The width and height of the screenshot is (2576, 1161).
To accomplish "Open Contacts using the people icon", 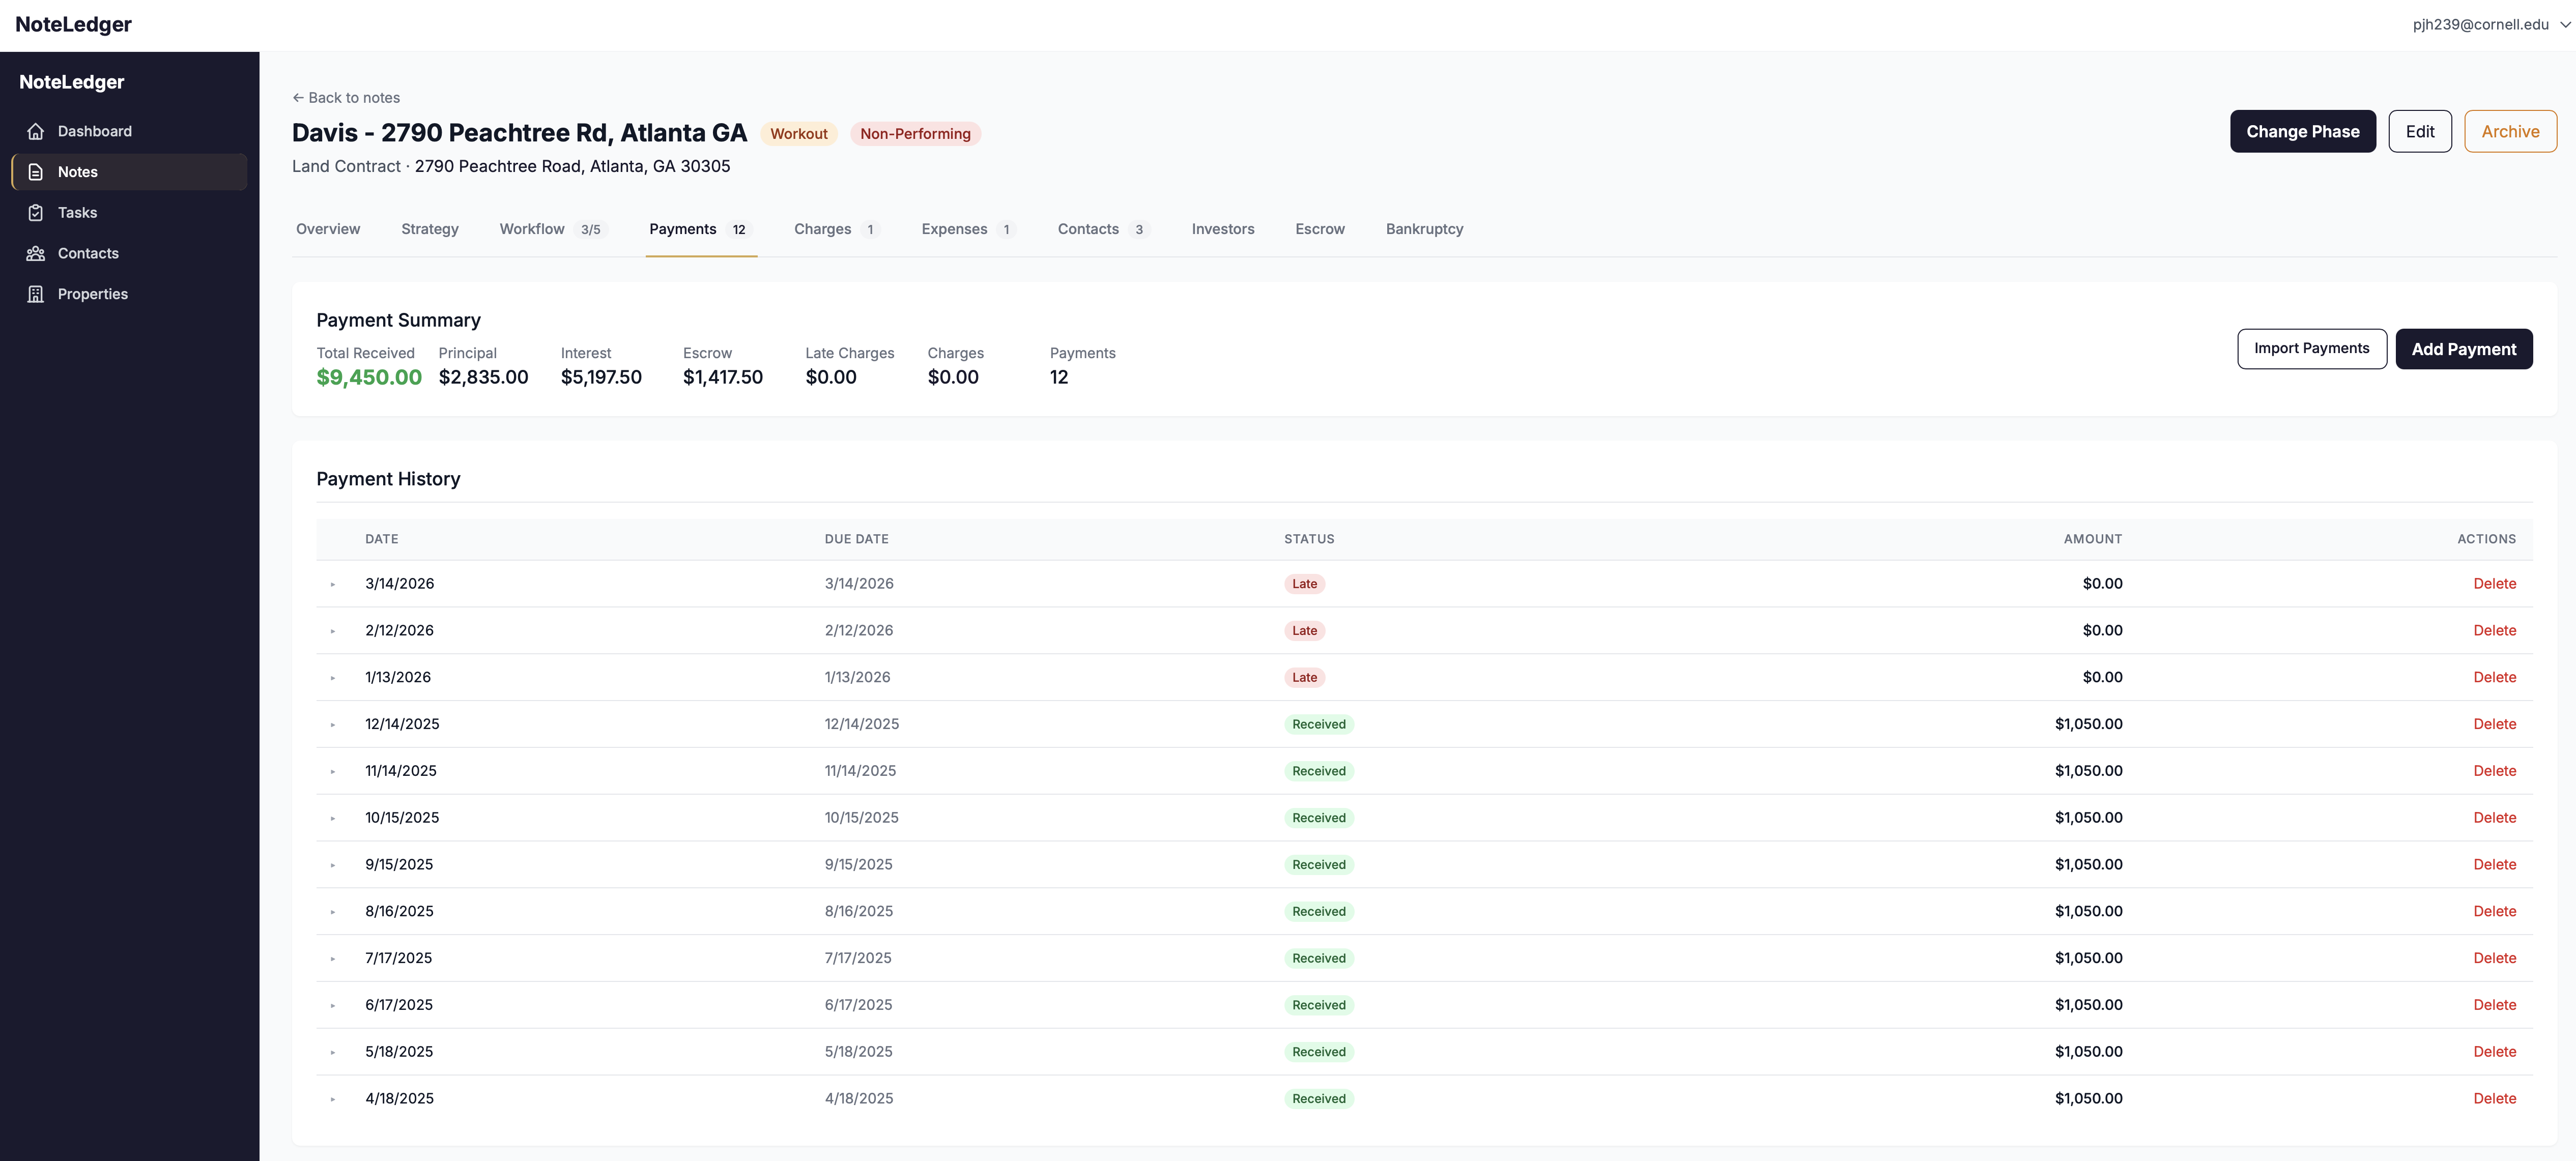I will click(36, 253).
